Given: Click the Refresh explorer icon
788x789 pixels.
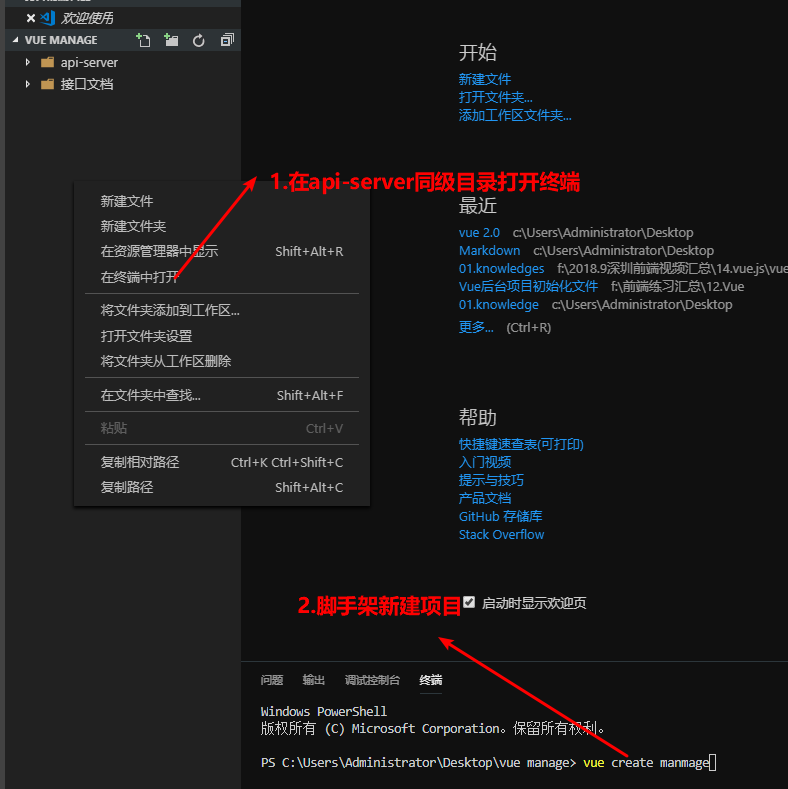Looking at the screenshot, I should point(199,40).
